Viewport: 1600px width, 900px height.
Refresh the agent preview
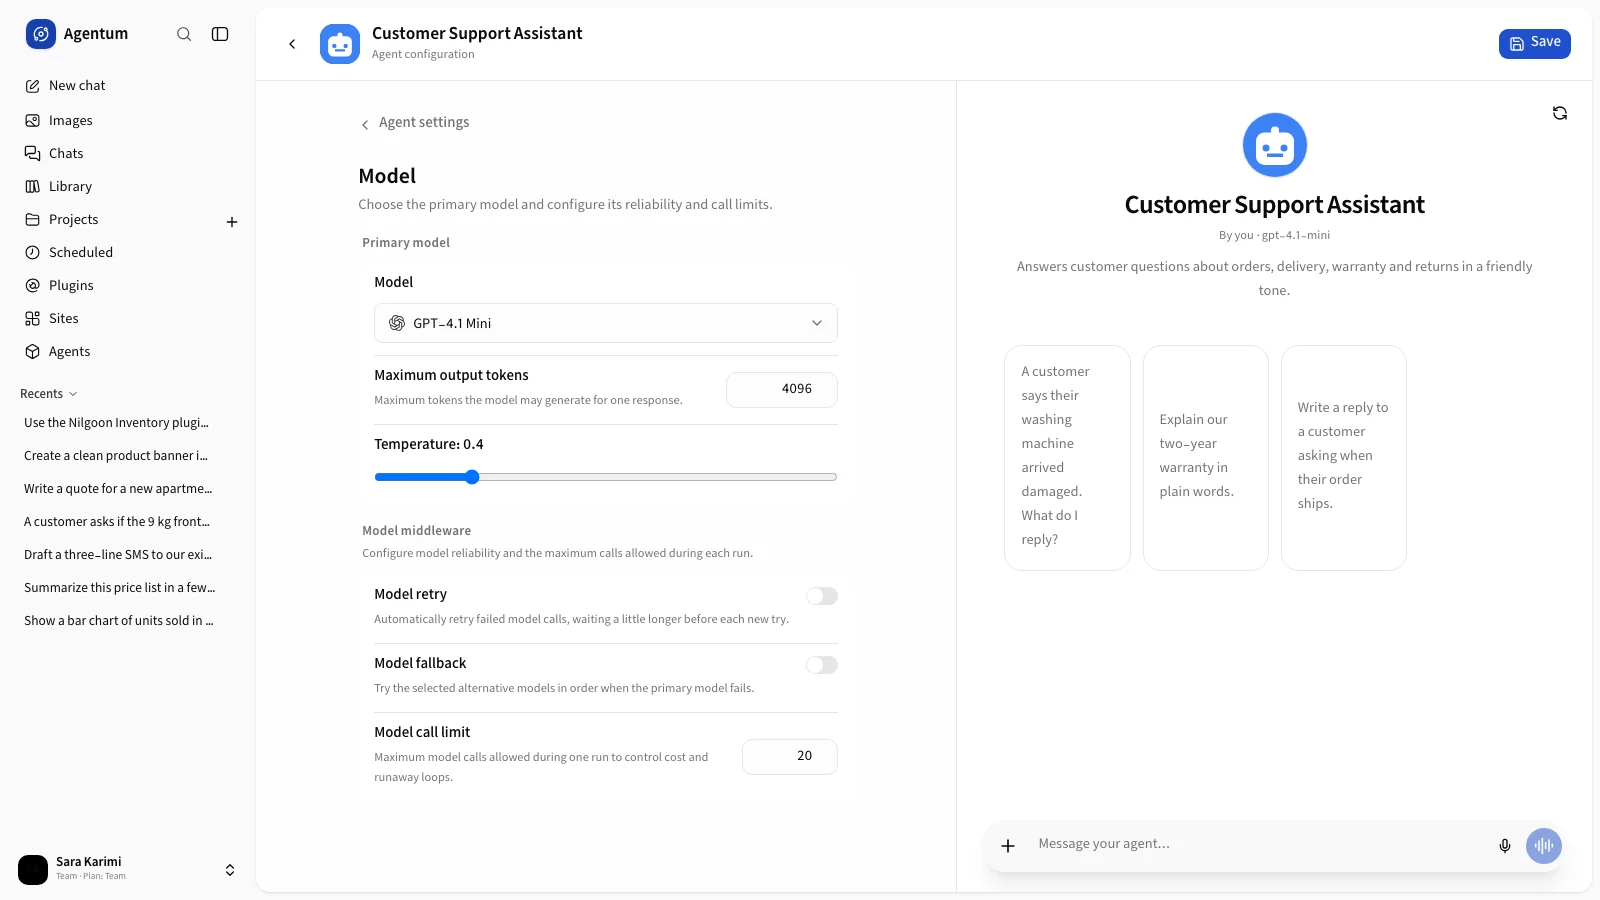1560,113
